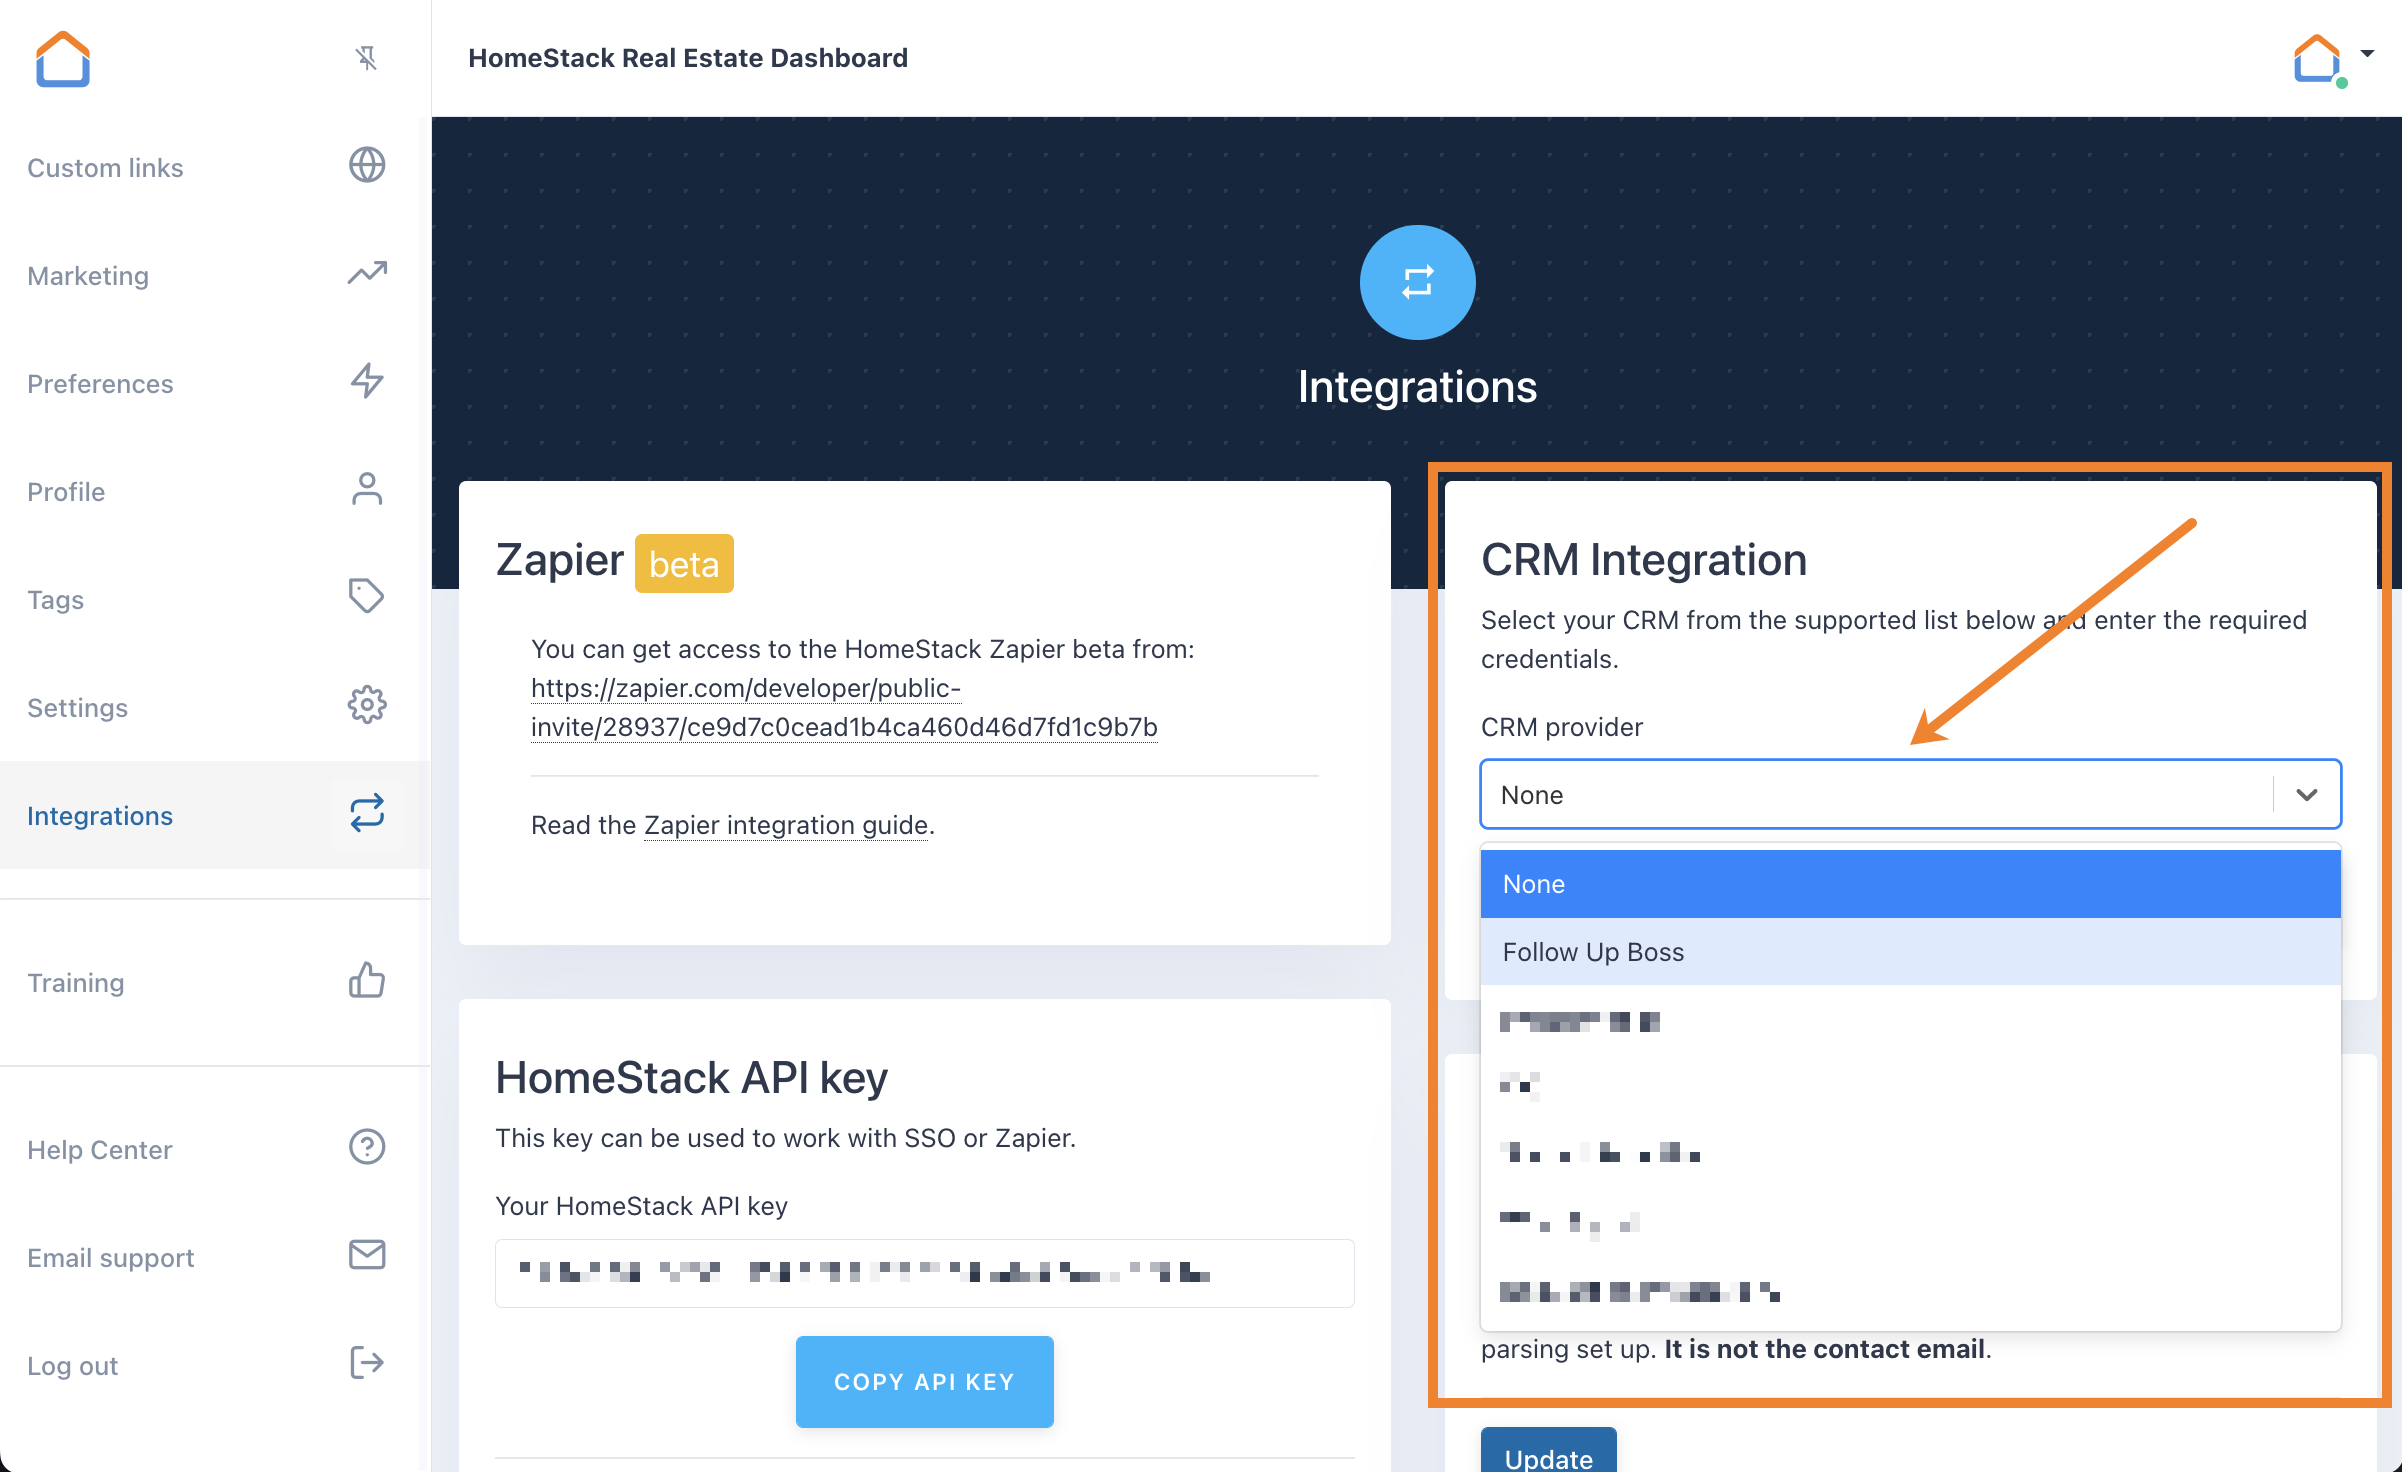Viewport: 2402px width, 1472px height.
Task: Collapse the CRM provider dropdown chevron
Action: coord(2307,795)
